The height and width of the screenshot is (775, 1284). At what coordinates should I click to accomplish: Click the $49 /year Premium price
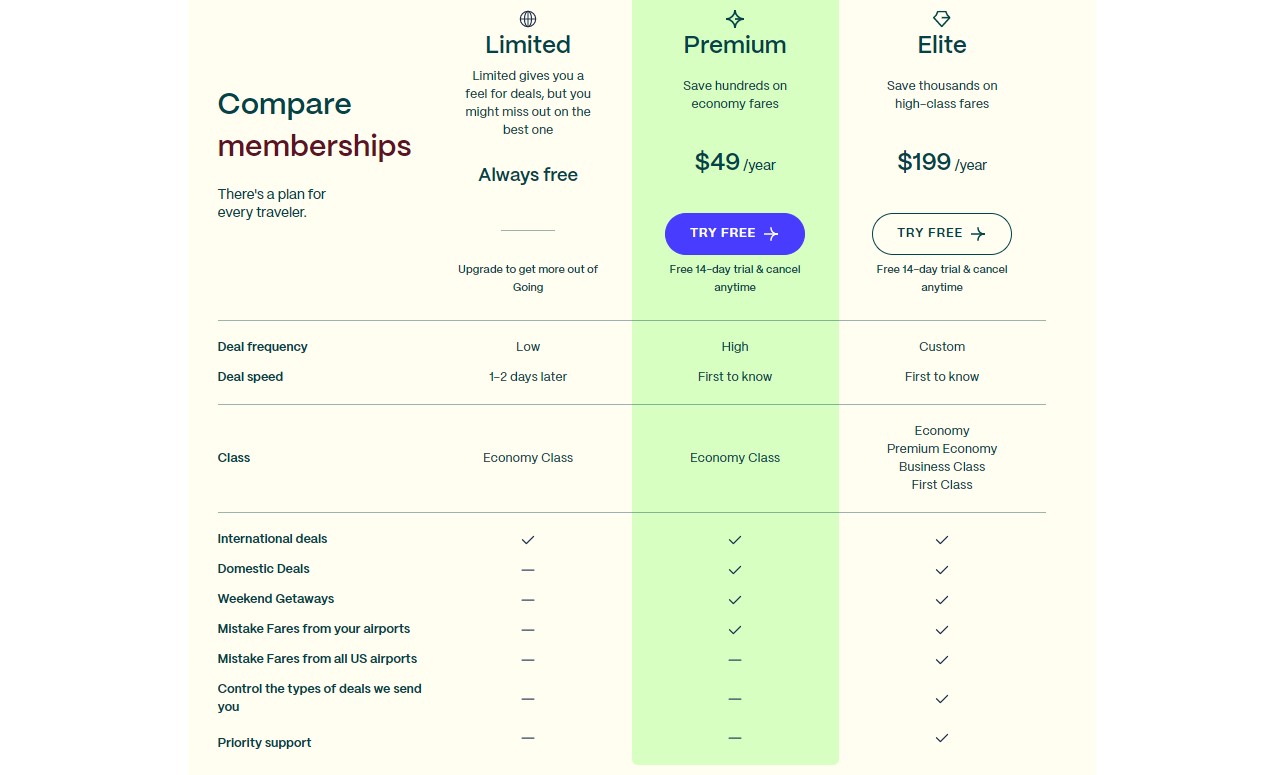click(735, 163)
